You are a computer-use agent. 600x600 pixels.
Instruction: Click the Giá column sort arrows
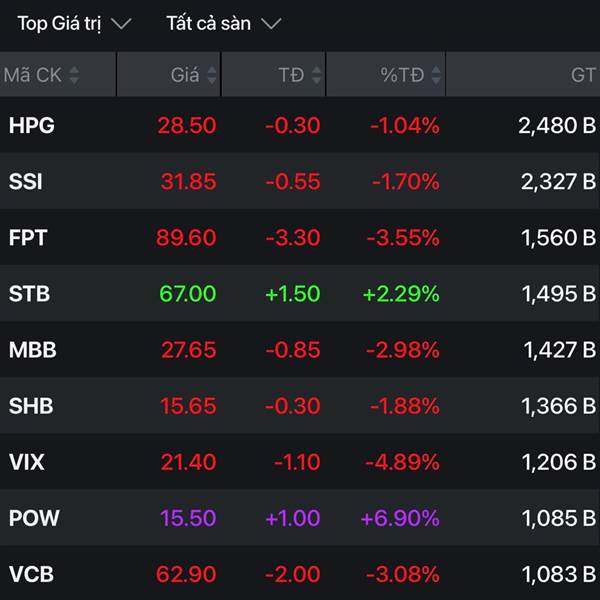(x=212, y=75)
